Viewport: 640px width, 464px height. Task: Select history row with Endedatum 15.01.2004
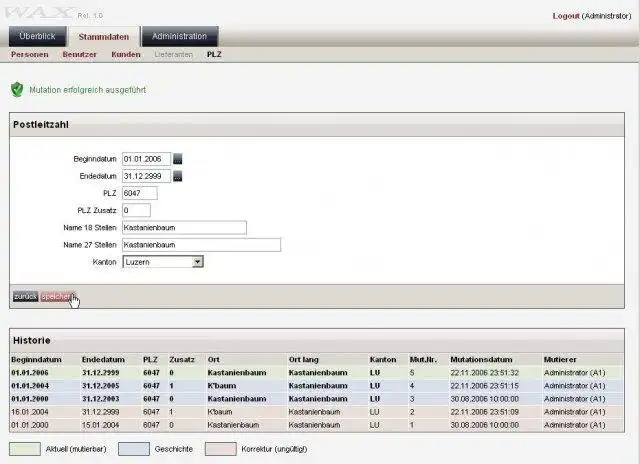click(317, 425)
